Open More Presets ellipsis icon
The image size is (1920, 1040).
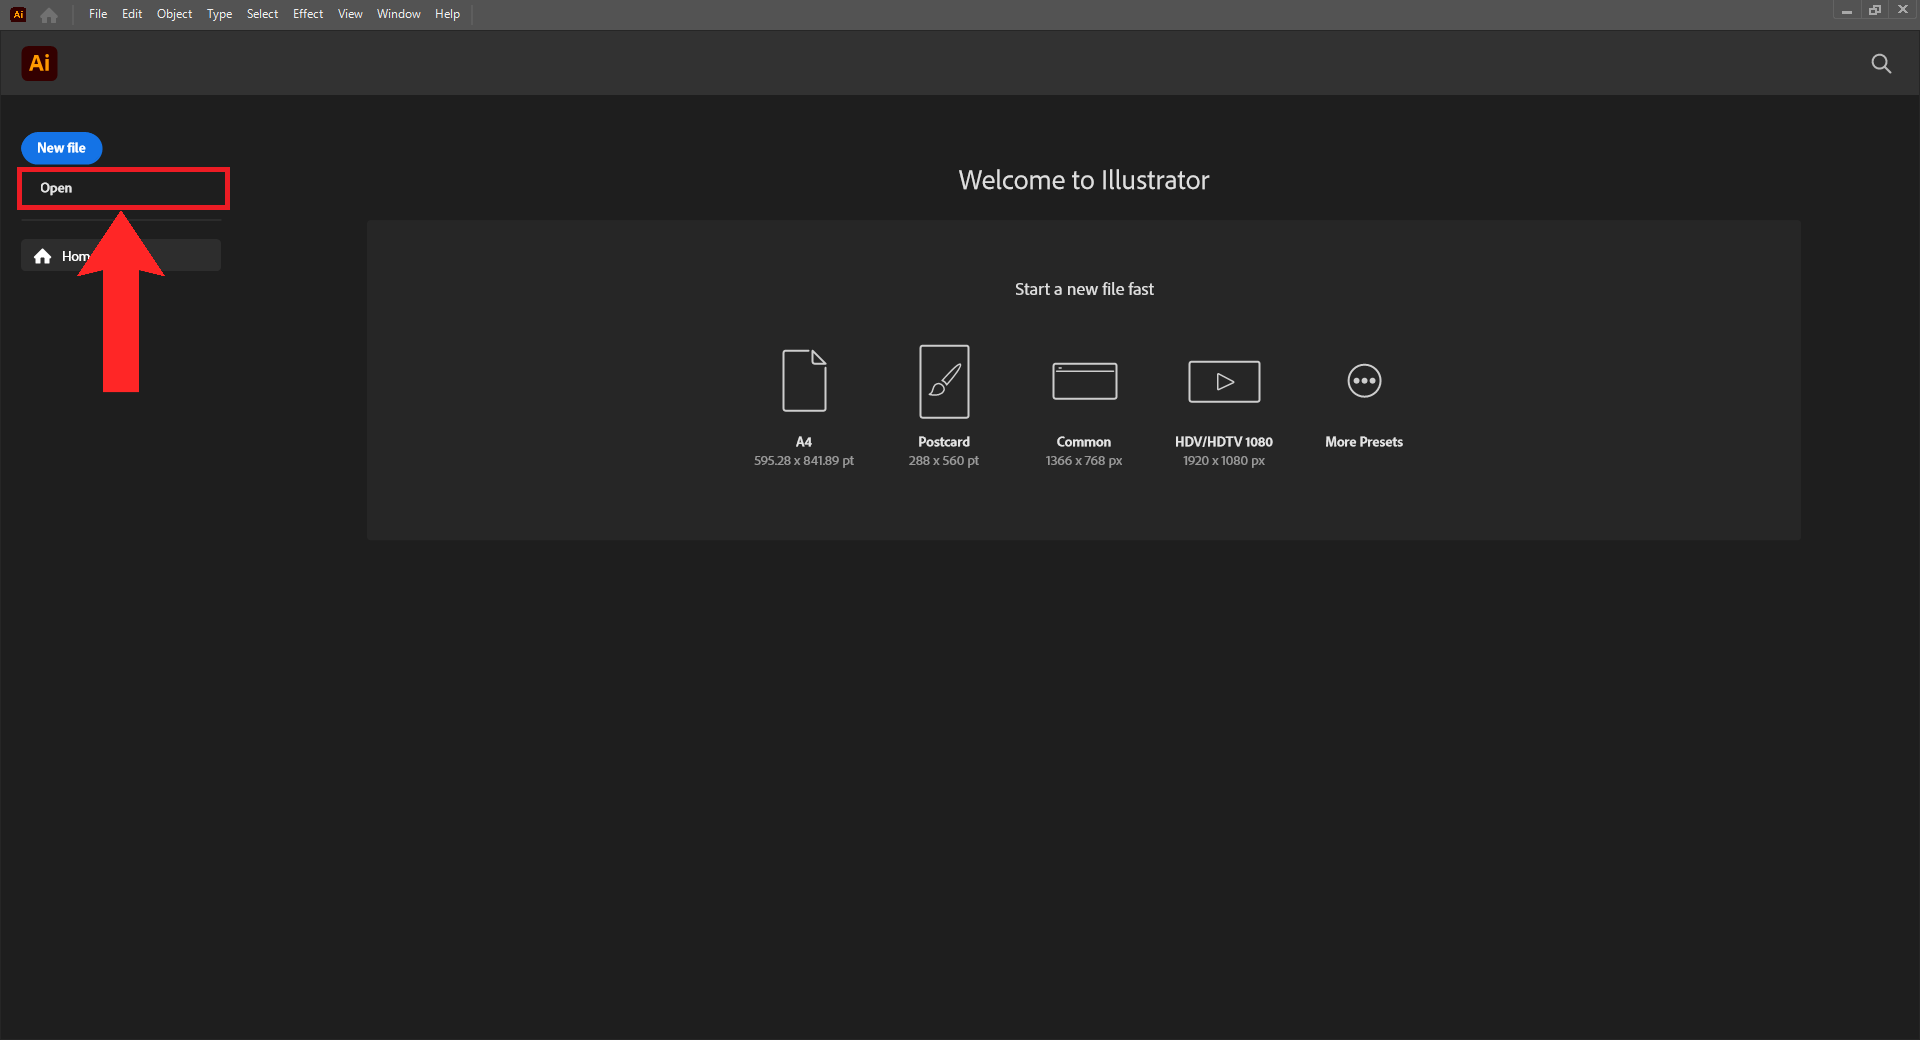[x=1364, y=381]
